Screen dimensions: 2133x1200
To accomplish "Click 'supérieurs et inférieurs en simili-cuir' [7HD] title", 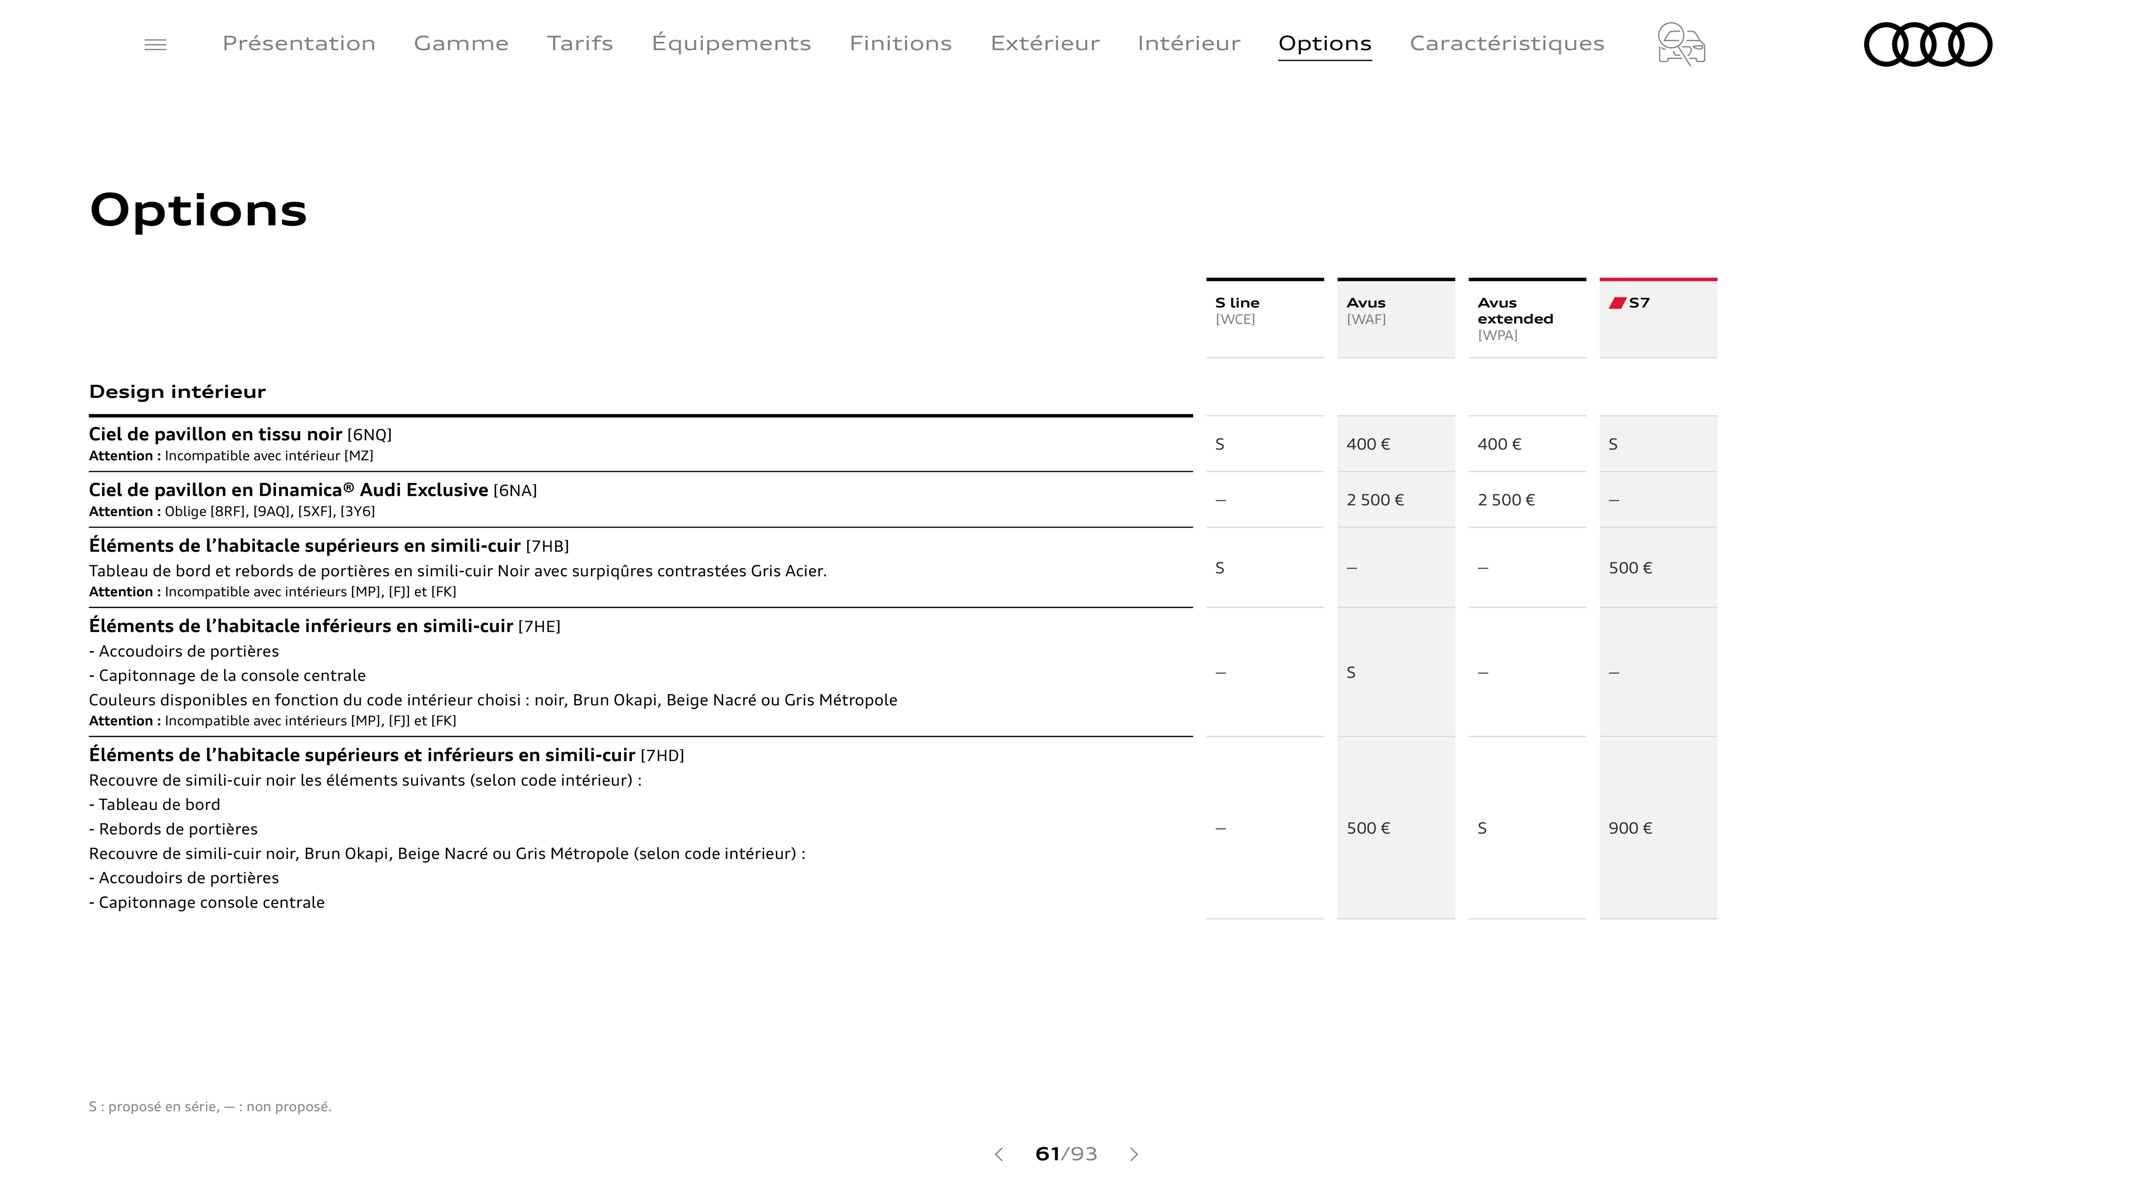I will (386, 755).
